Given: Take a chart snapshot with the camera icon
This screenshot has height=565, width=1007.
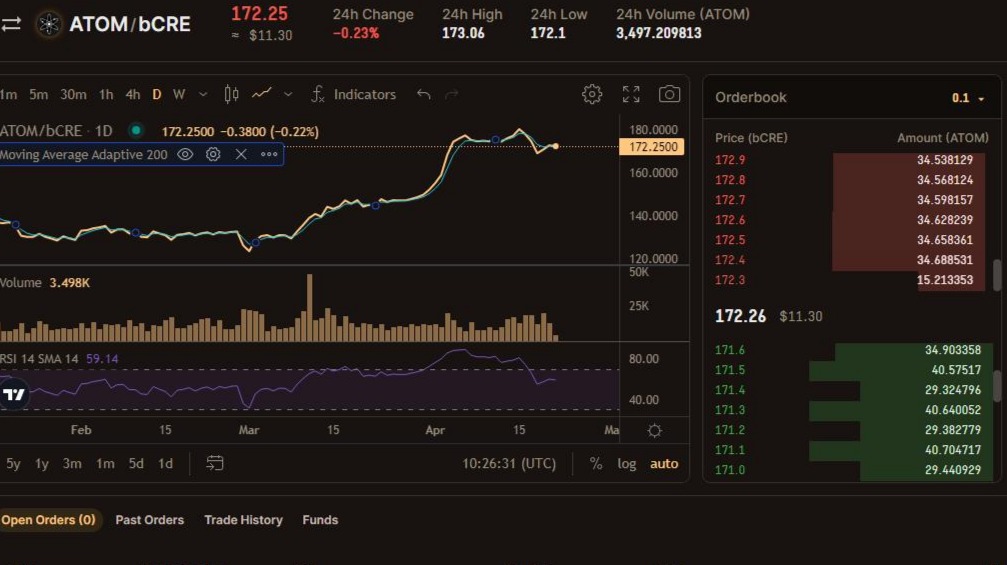Looking at the screenshot, I should pos(669,94).
